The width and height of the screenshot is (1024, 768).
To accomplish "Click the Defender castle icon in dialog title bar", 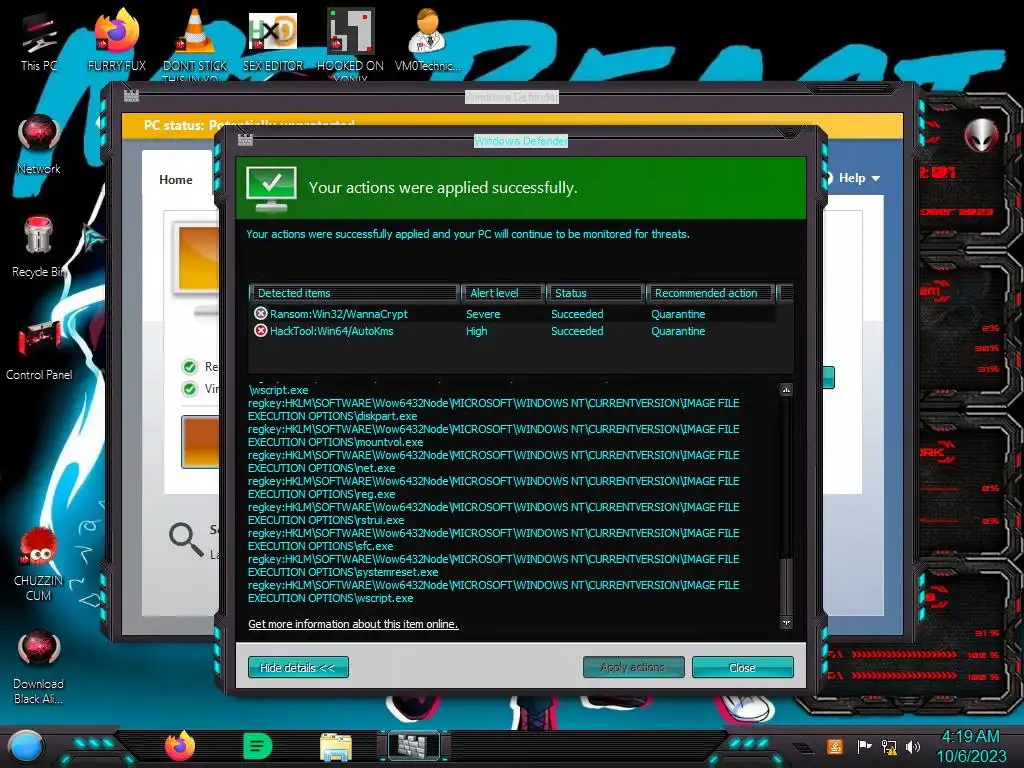I will click(245, 140).
